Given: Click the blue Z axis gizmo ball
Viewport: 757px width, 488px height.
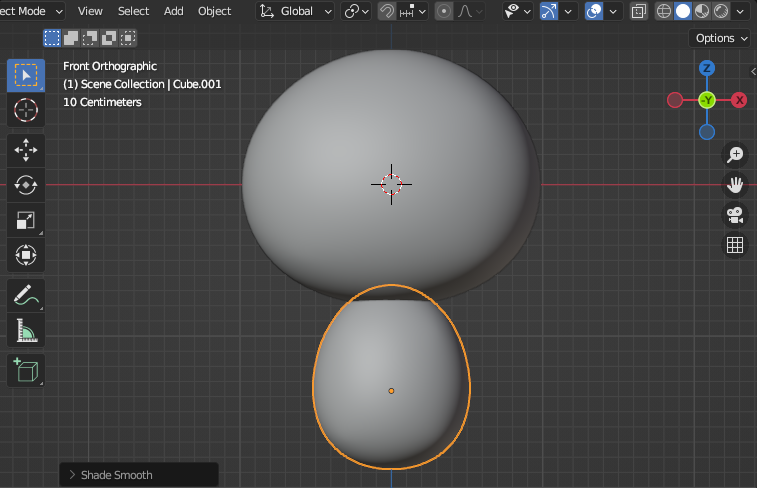Looking at the screenshot, I should pyautogui.click(x=707, y=68).
